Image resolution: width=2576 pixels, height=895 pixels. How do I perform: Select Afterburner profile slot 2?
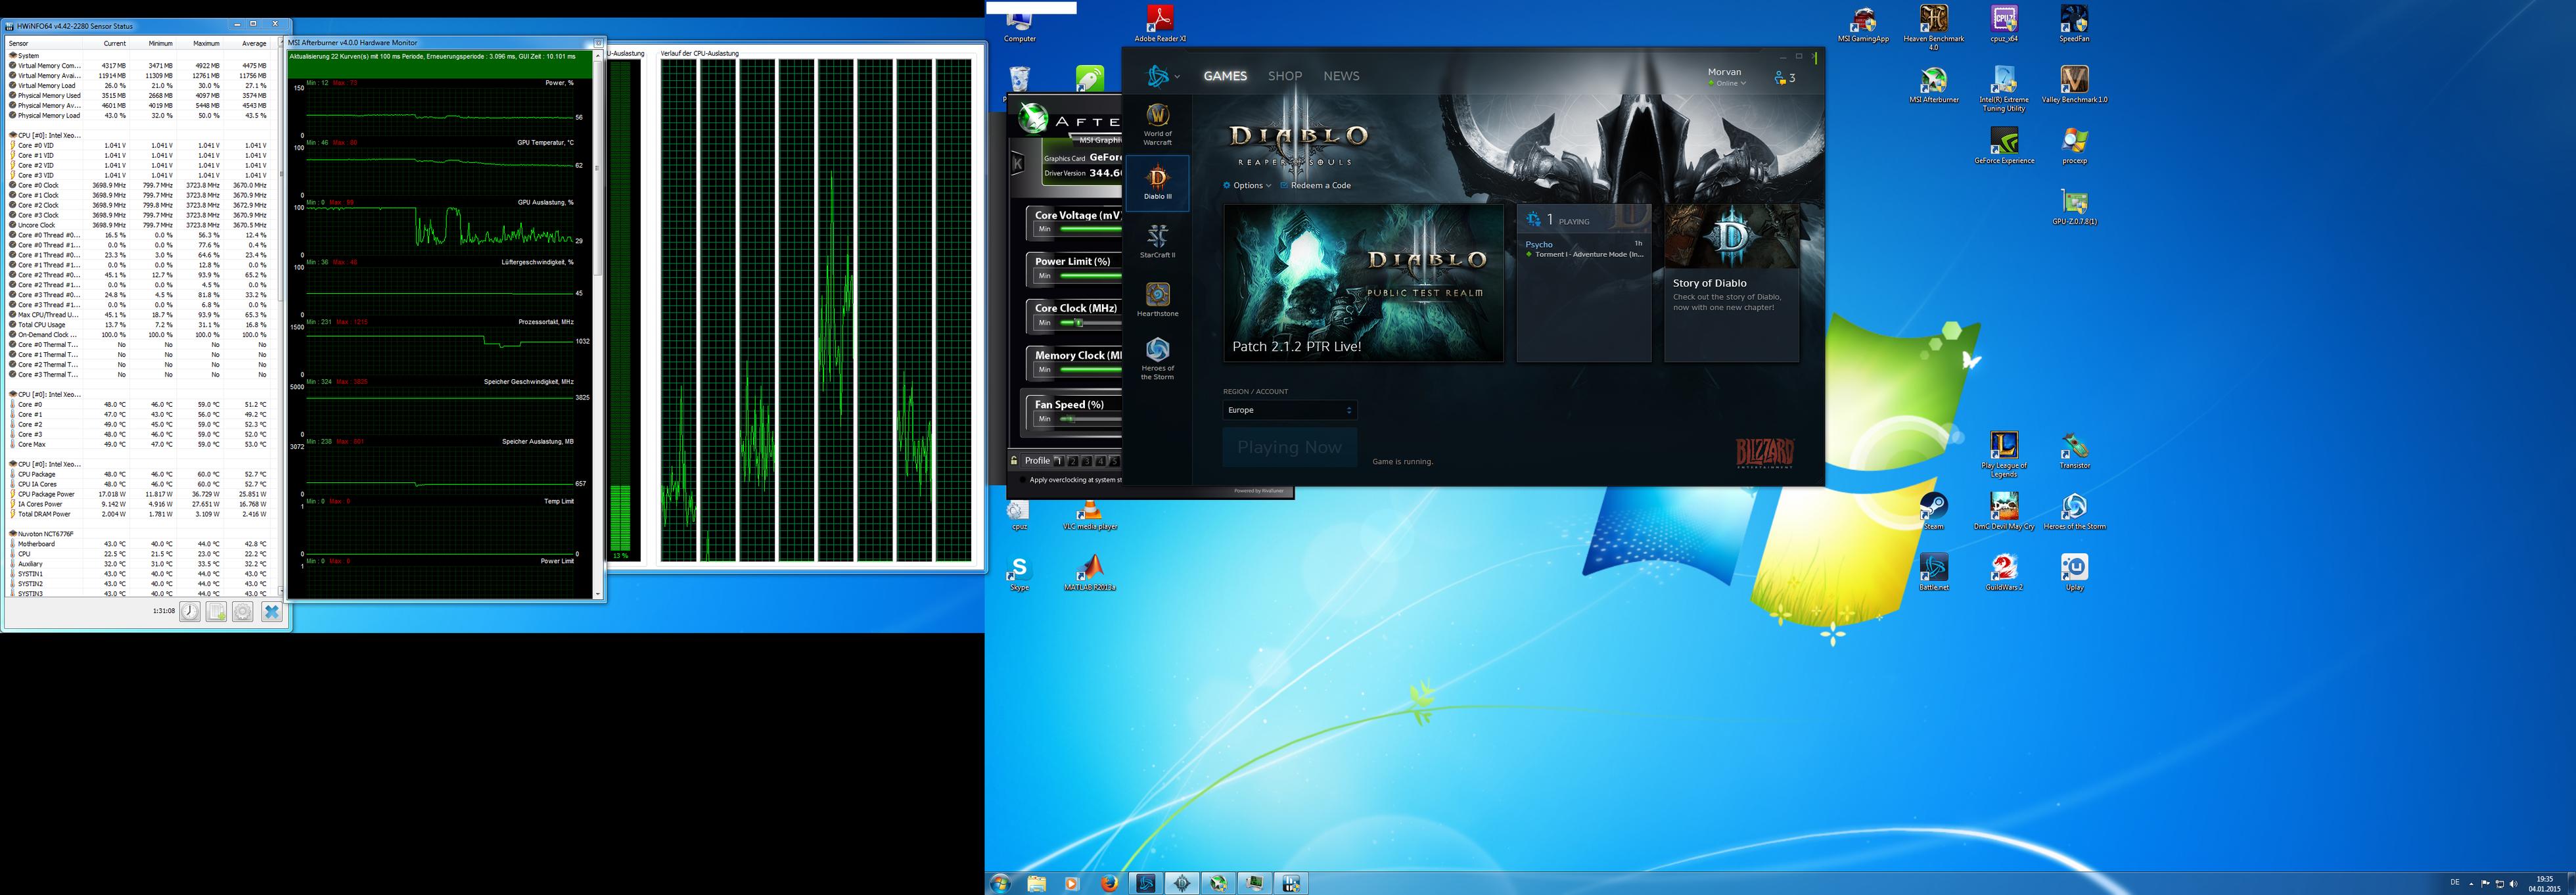coord(1073,461)
